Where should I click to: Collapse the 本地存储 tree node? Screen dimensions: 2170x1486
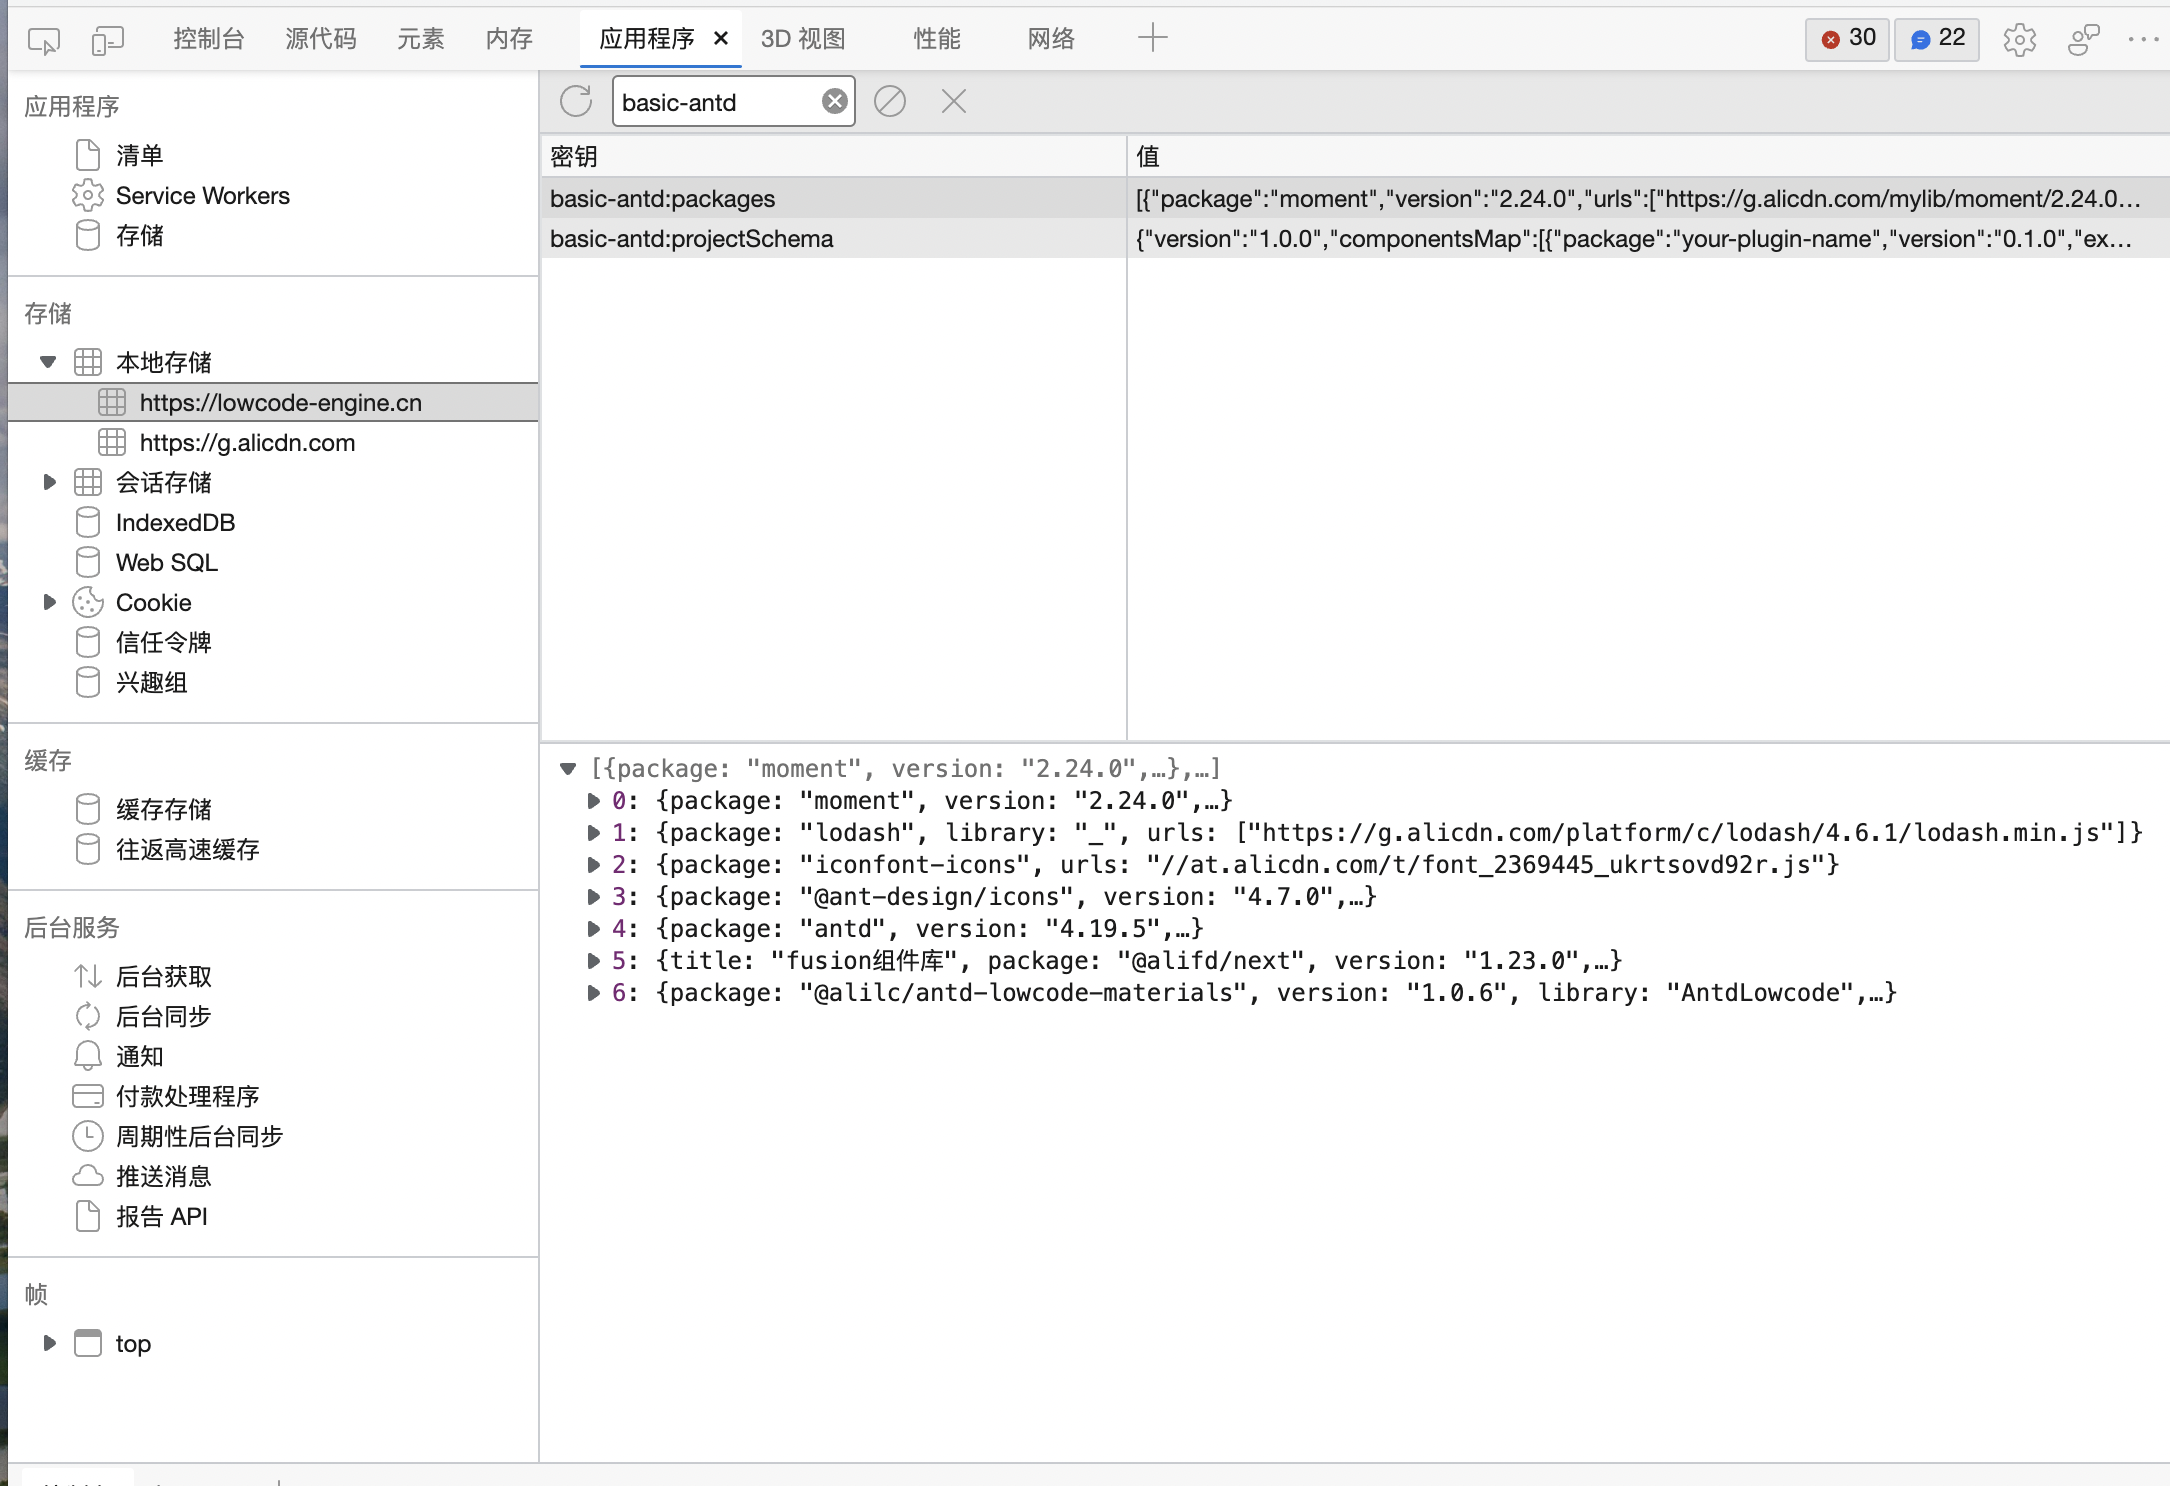click(48, 362)
